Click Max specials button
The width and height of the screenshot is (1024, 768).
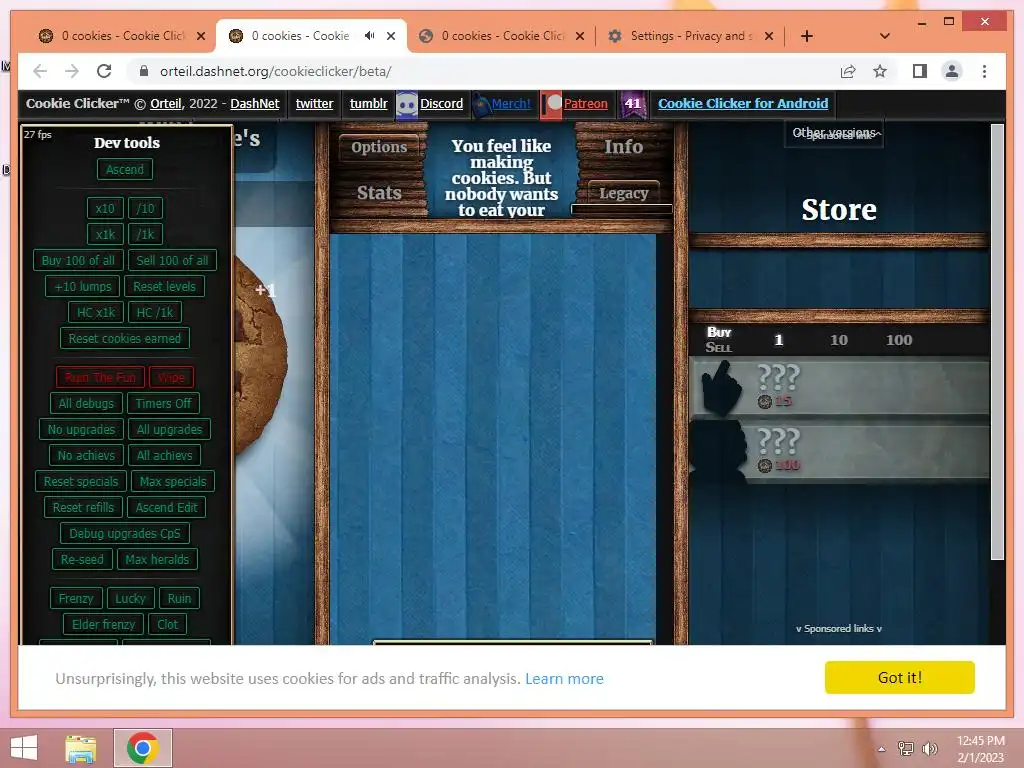point(172,481)
